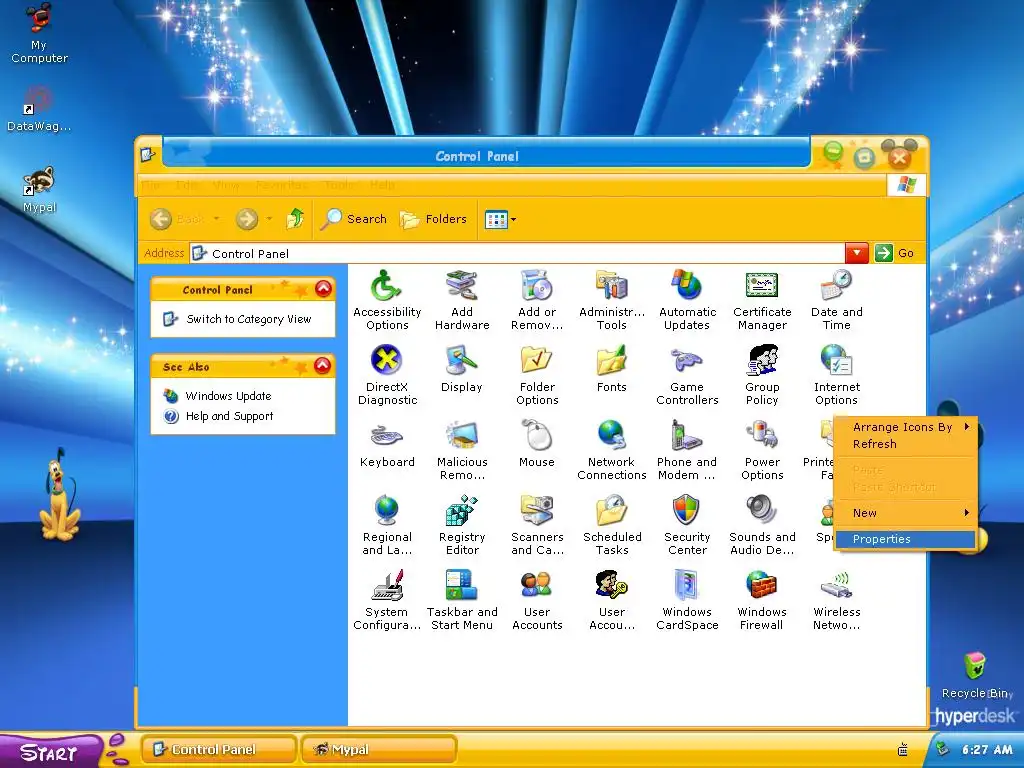Open Internet Options icon
This screenshot has height=768, width=1024.
[x=837, y=360]
